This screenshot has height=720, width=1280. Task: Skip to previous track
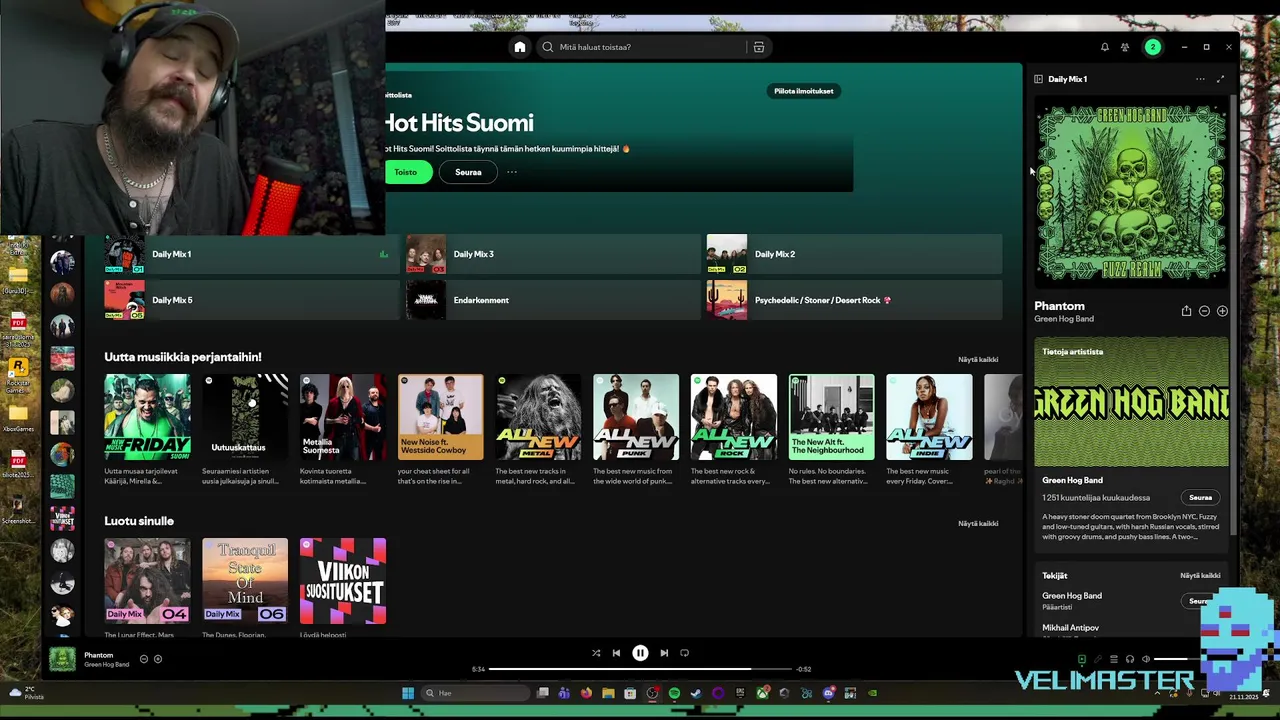(x=616, y=653)
